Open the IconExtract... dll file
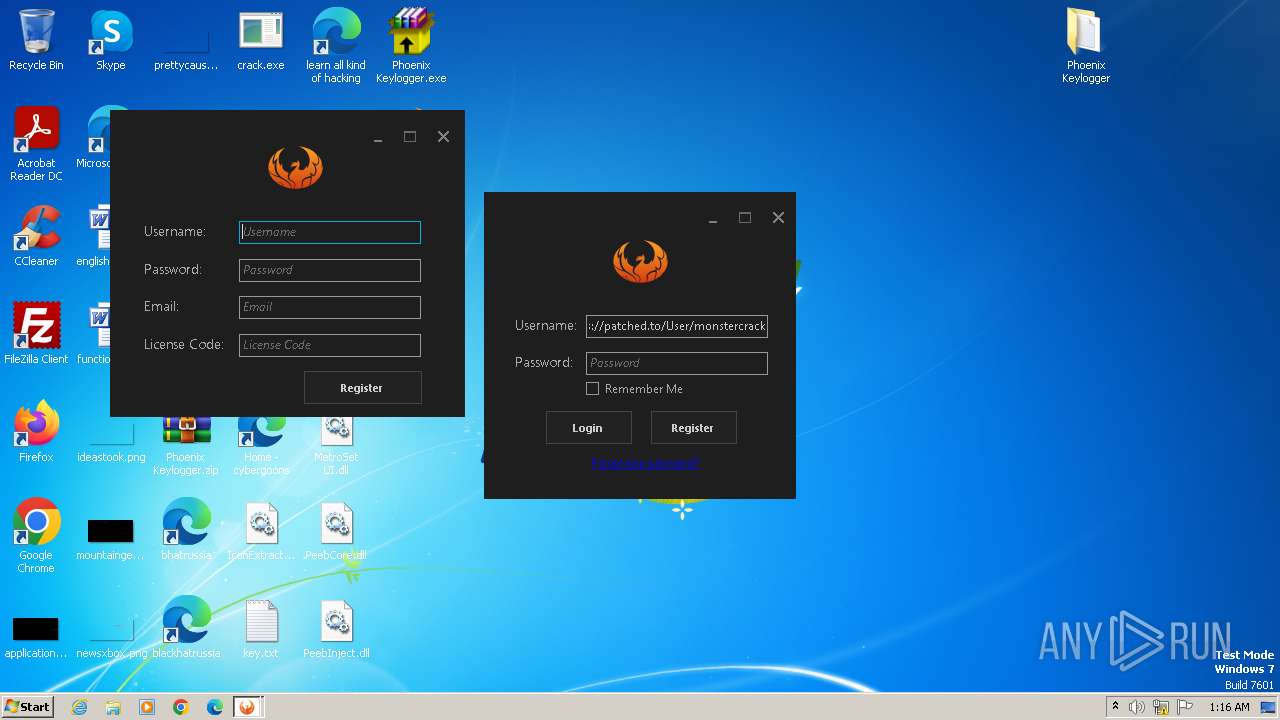Screen dimensions: 1280x720 (261, 529)
